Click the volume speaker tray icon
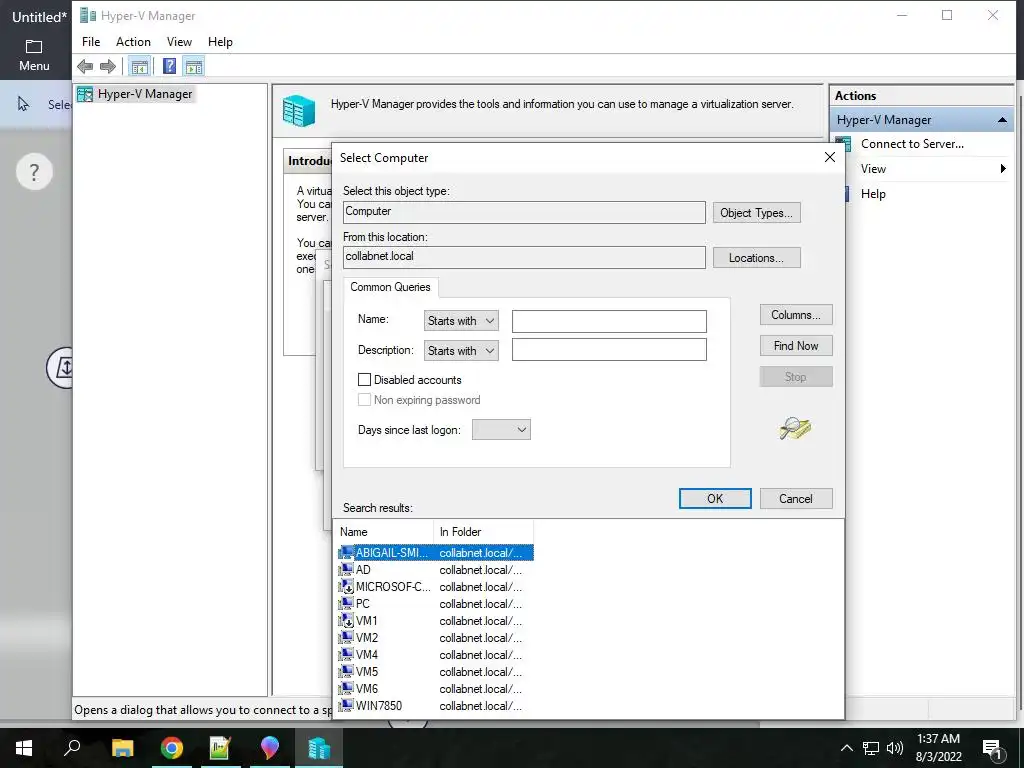Viewport: 1024px width, 768px height. [x=895, y=748]
